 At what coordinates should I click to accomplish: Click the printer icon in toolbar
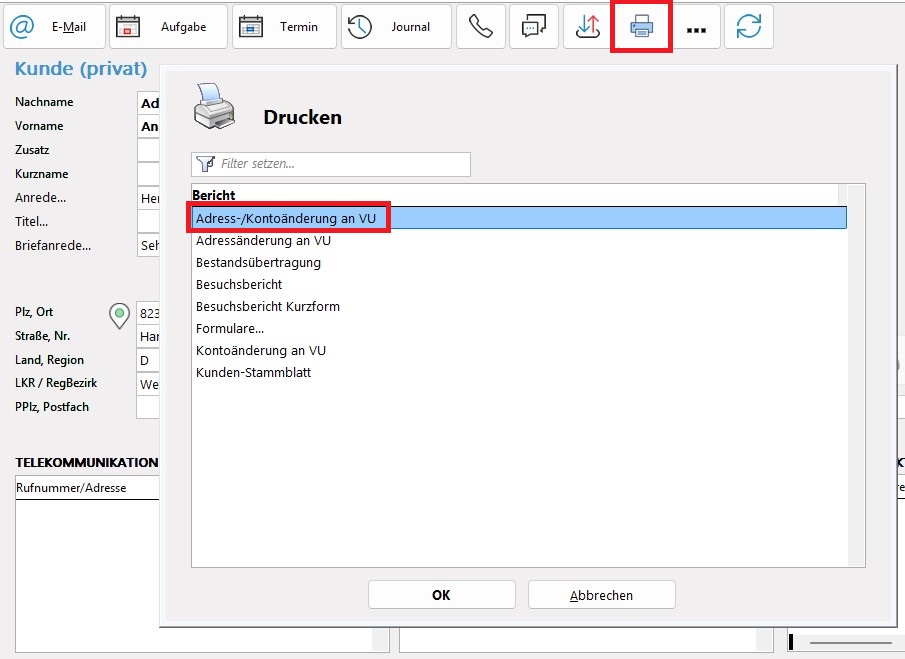coord(641,27)
